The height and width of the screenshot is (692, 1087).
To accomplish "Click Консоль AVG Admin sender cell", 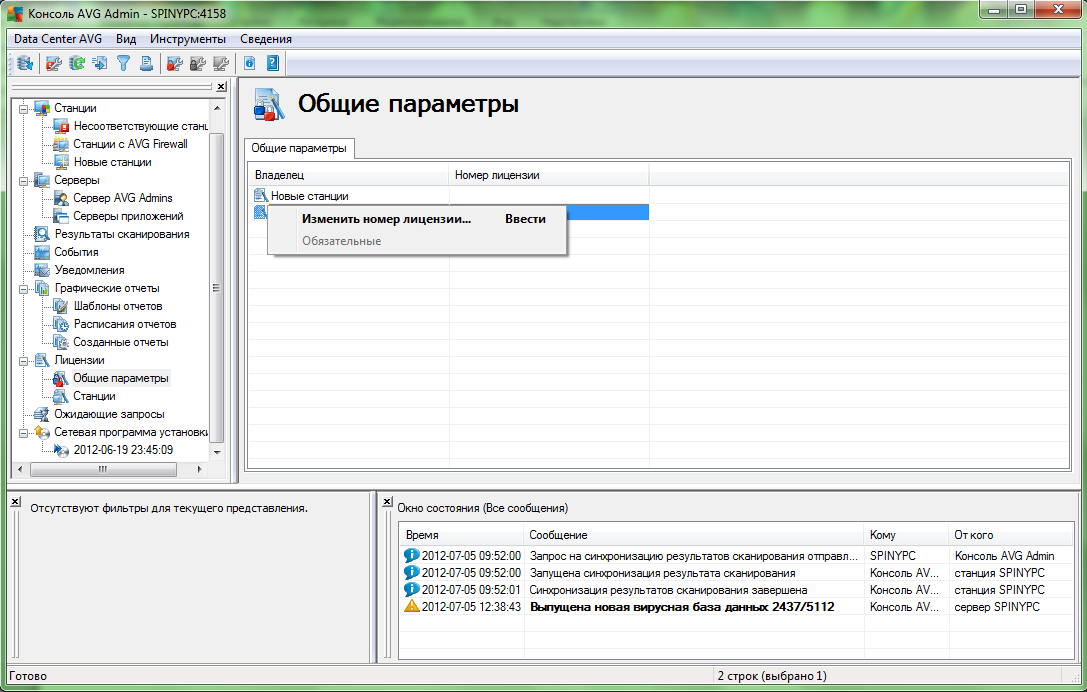I will click(1005, 556).
